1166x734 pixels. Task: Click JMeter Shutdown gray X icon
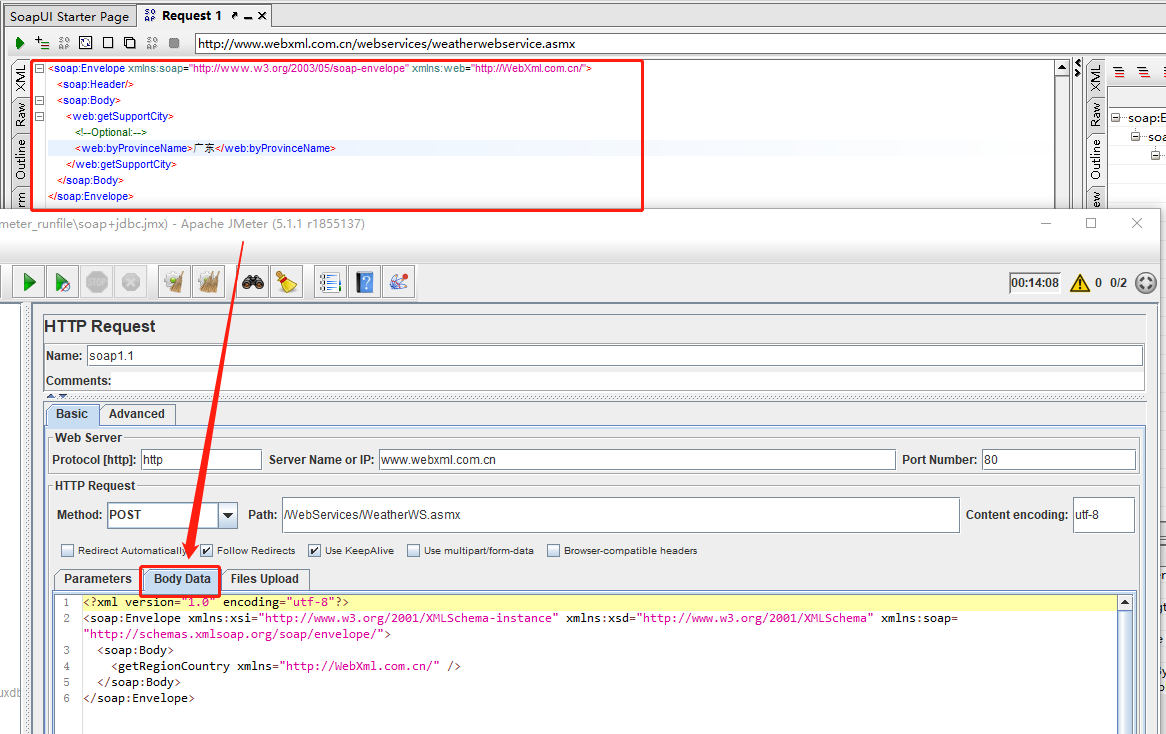coord(131,282)
